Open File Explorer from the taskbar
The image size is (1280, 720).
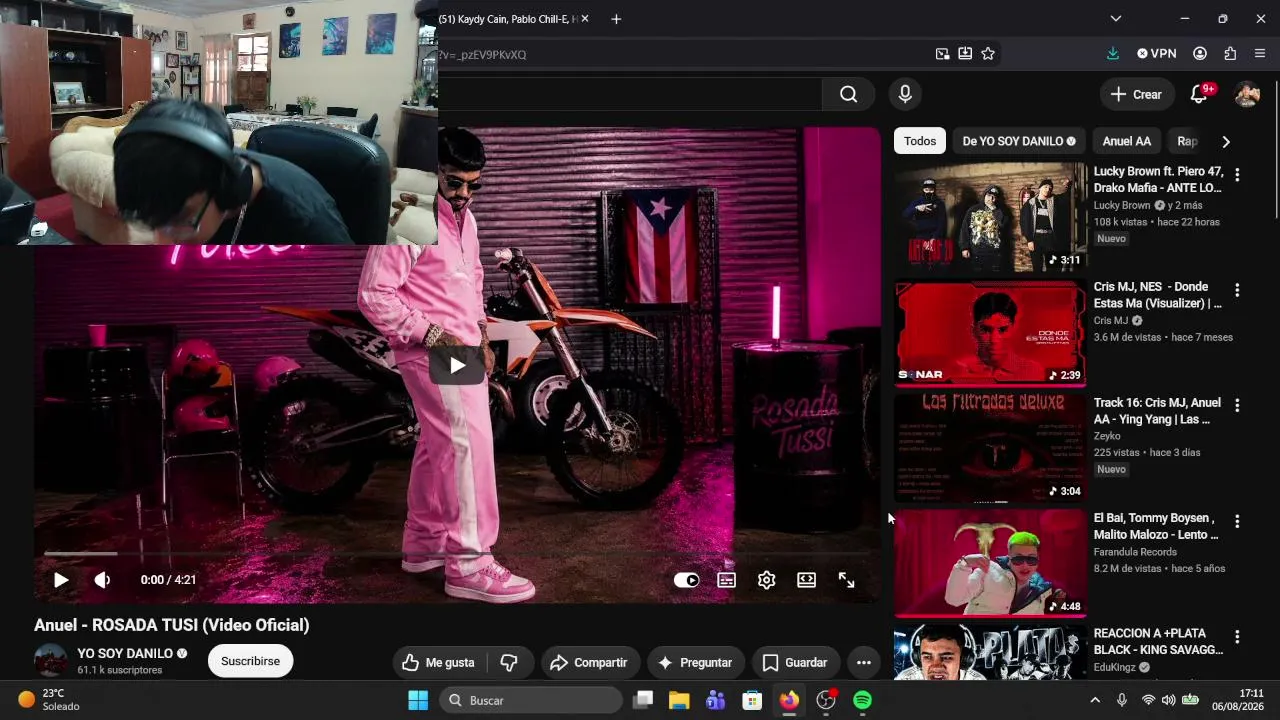coord(679,700)
